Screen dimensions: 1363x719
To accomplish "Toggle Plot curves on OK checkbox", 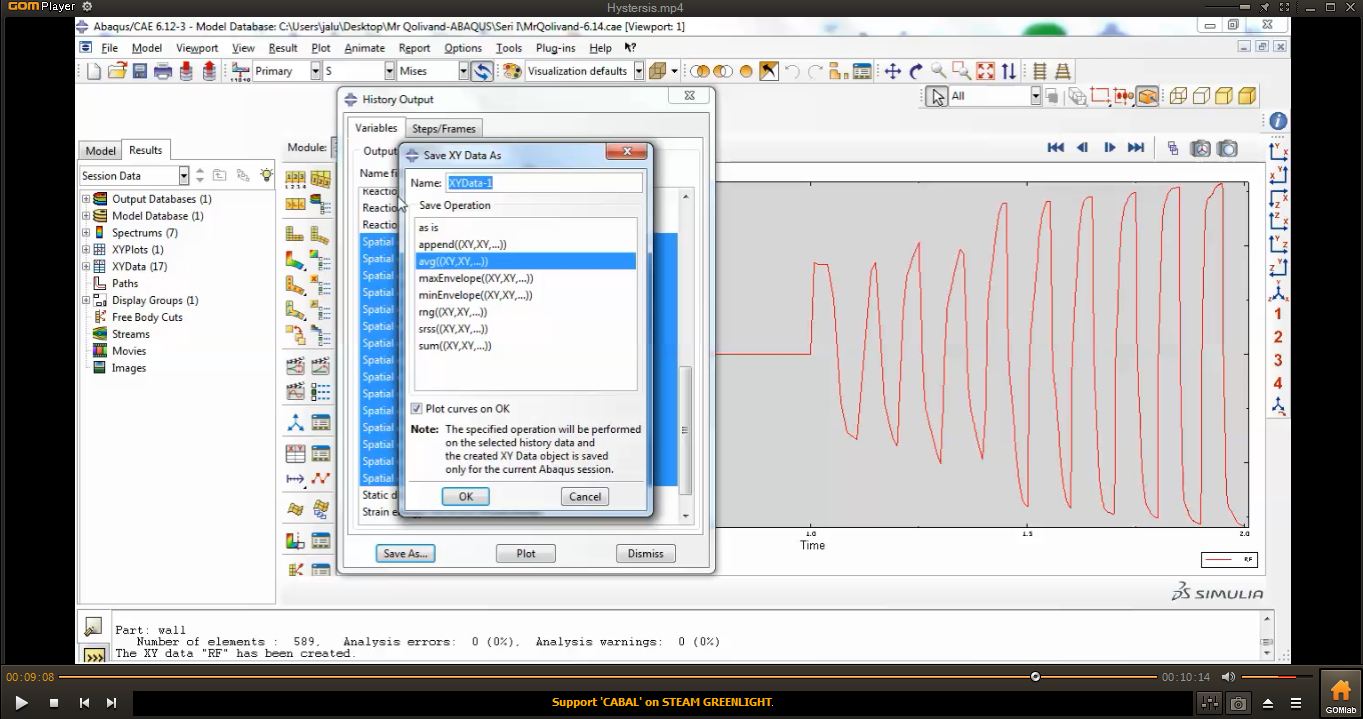I will [x=417, y=408].
